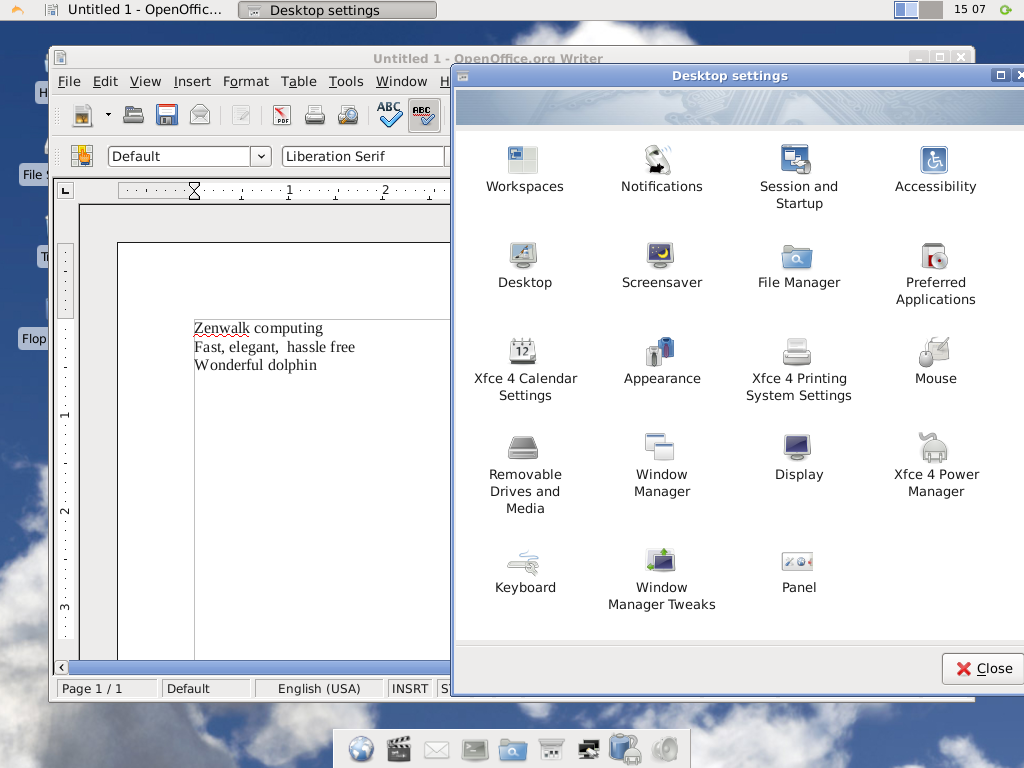Open Session and Startup settings

pos(799,178)
